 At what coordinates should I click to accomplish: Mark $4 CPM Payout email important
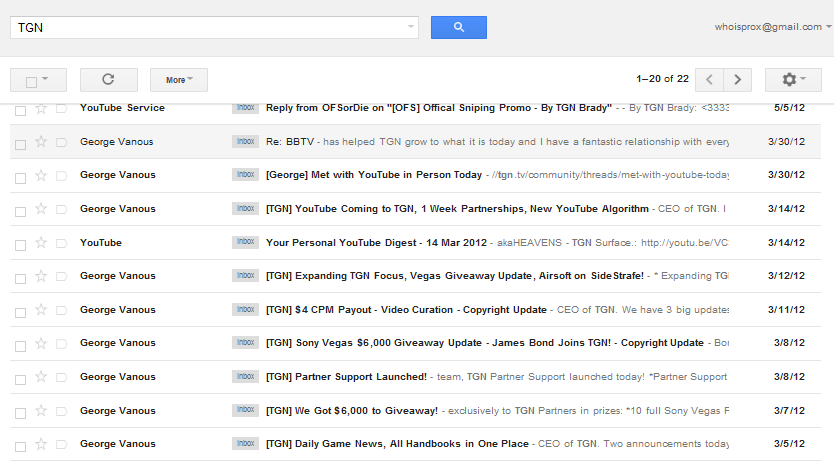(x=61, y=310)
